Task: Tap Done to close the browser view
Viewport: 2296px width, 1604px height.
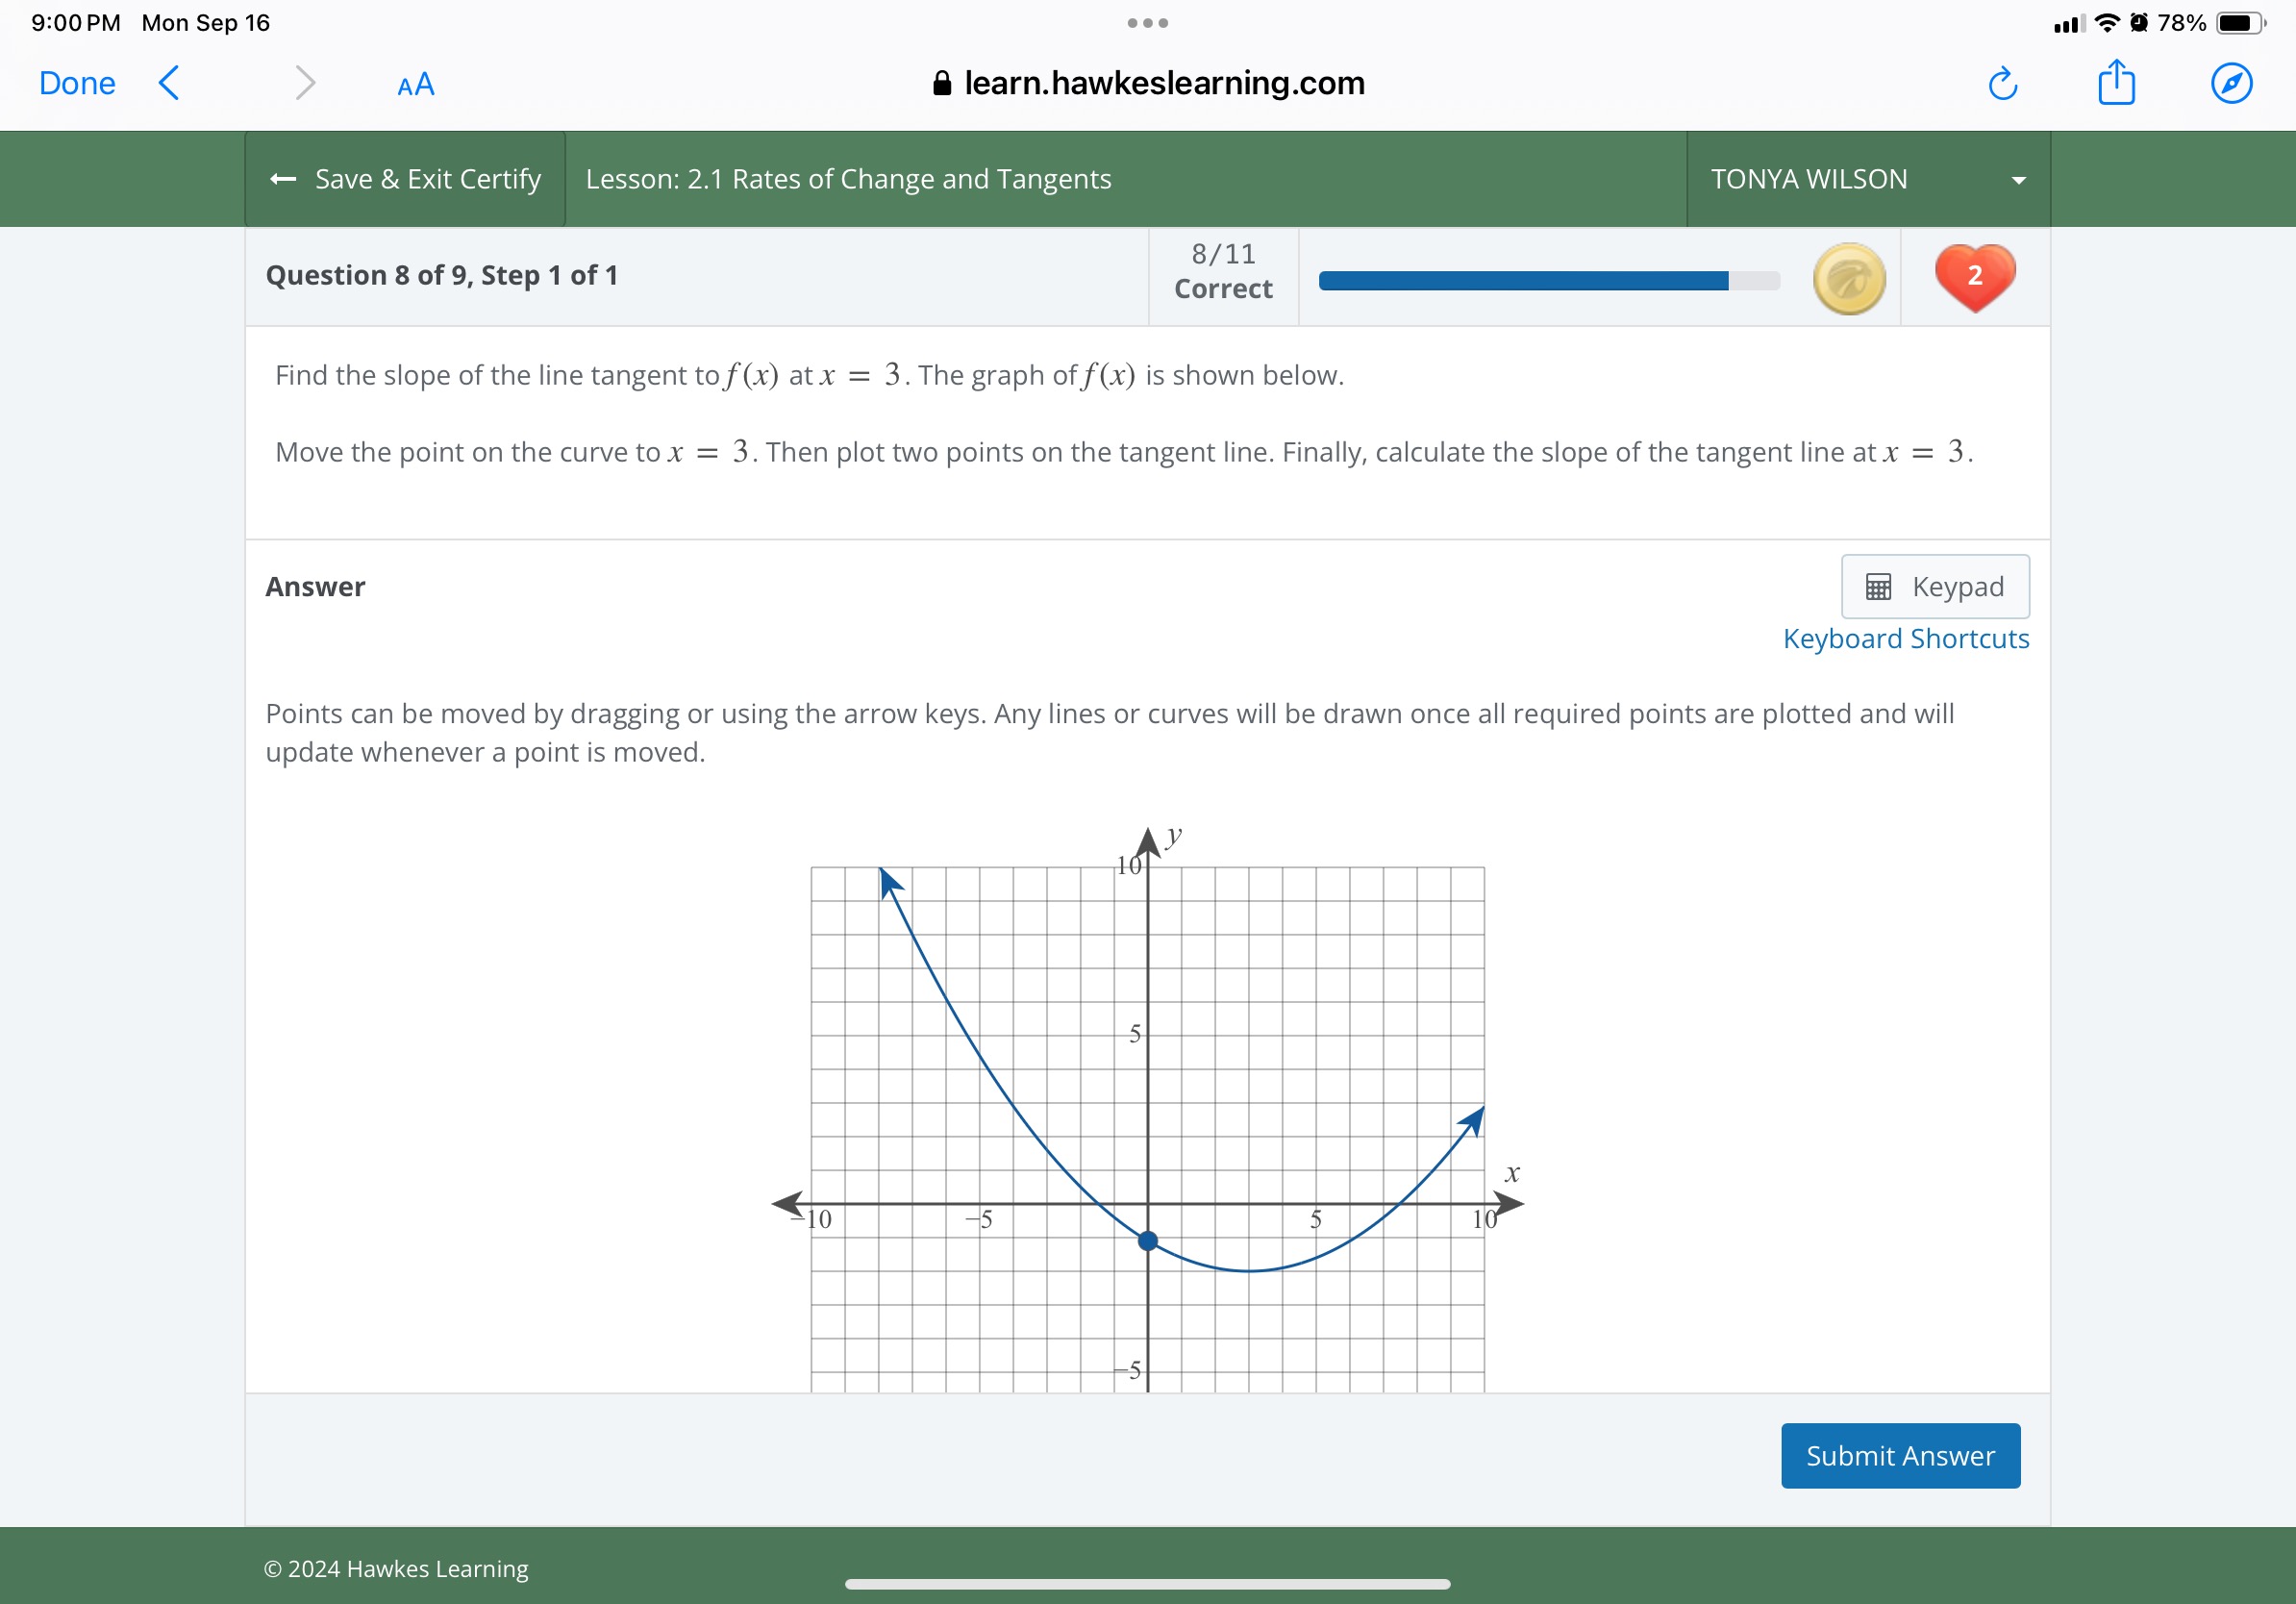Action: 77,83
